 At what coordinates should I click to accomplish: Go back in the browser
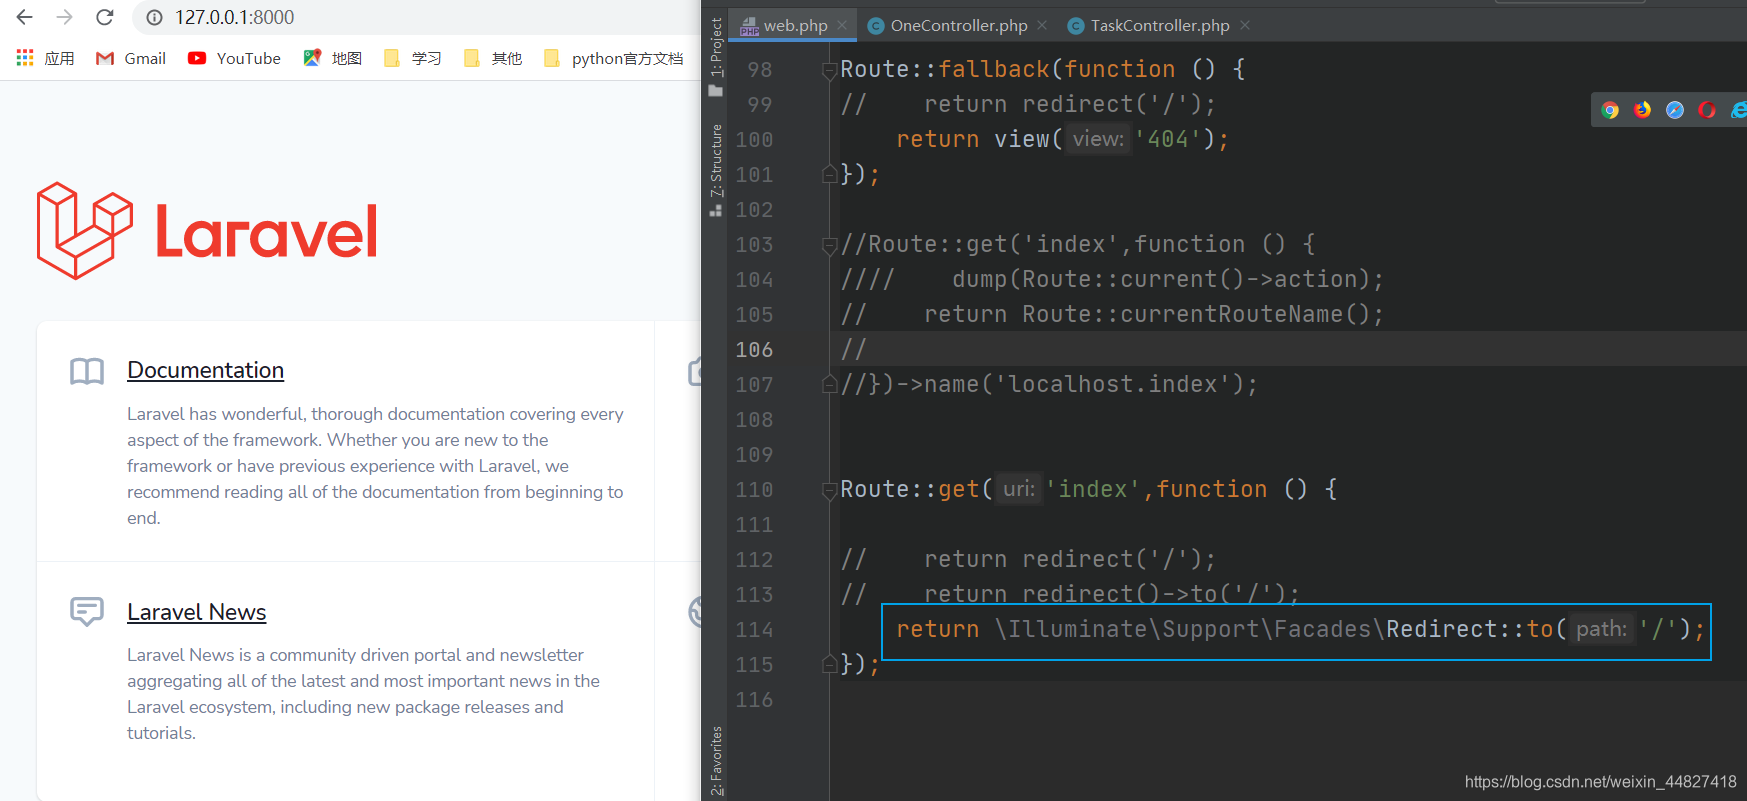click(x=25, y=17)
